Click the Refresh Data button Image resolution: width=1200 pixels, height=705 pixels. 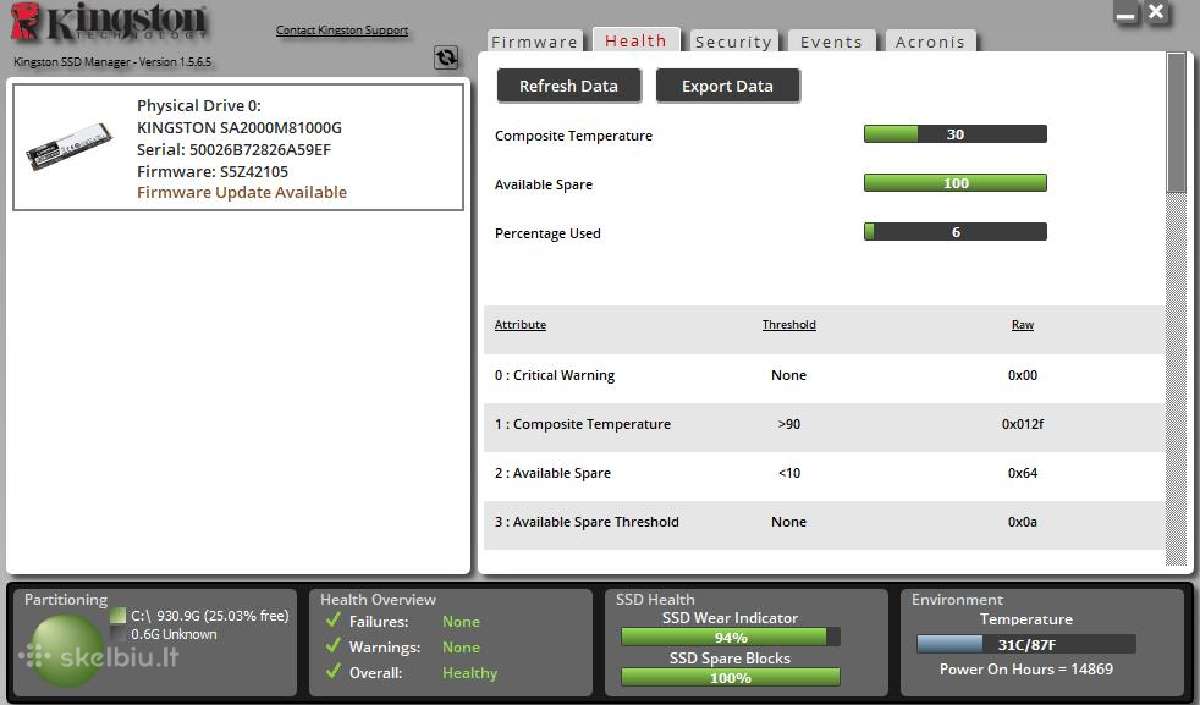click(568, 86)
